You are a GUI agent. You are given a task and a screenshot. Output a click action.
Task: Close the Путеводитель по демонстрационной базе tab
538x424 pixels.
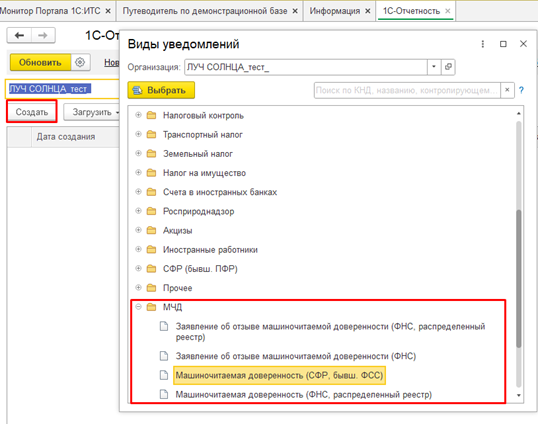click(x=295, y=11)
